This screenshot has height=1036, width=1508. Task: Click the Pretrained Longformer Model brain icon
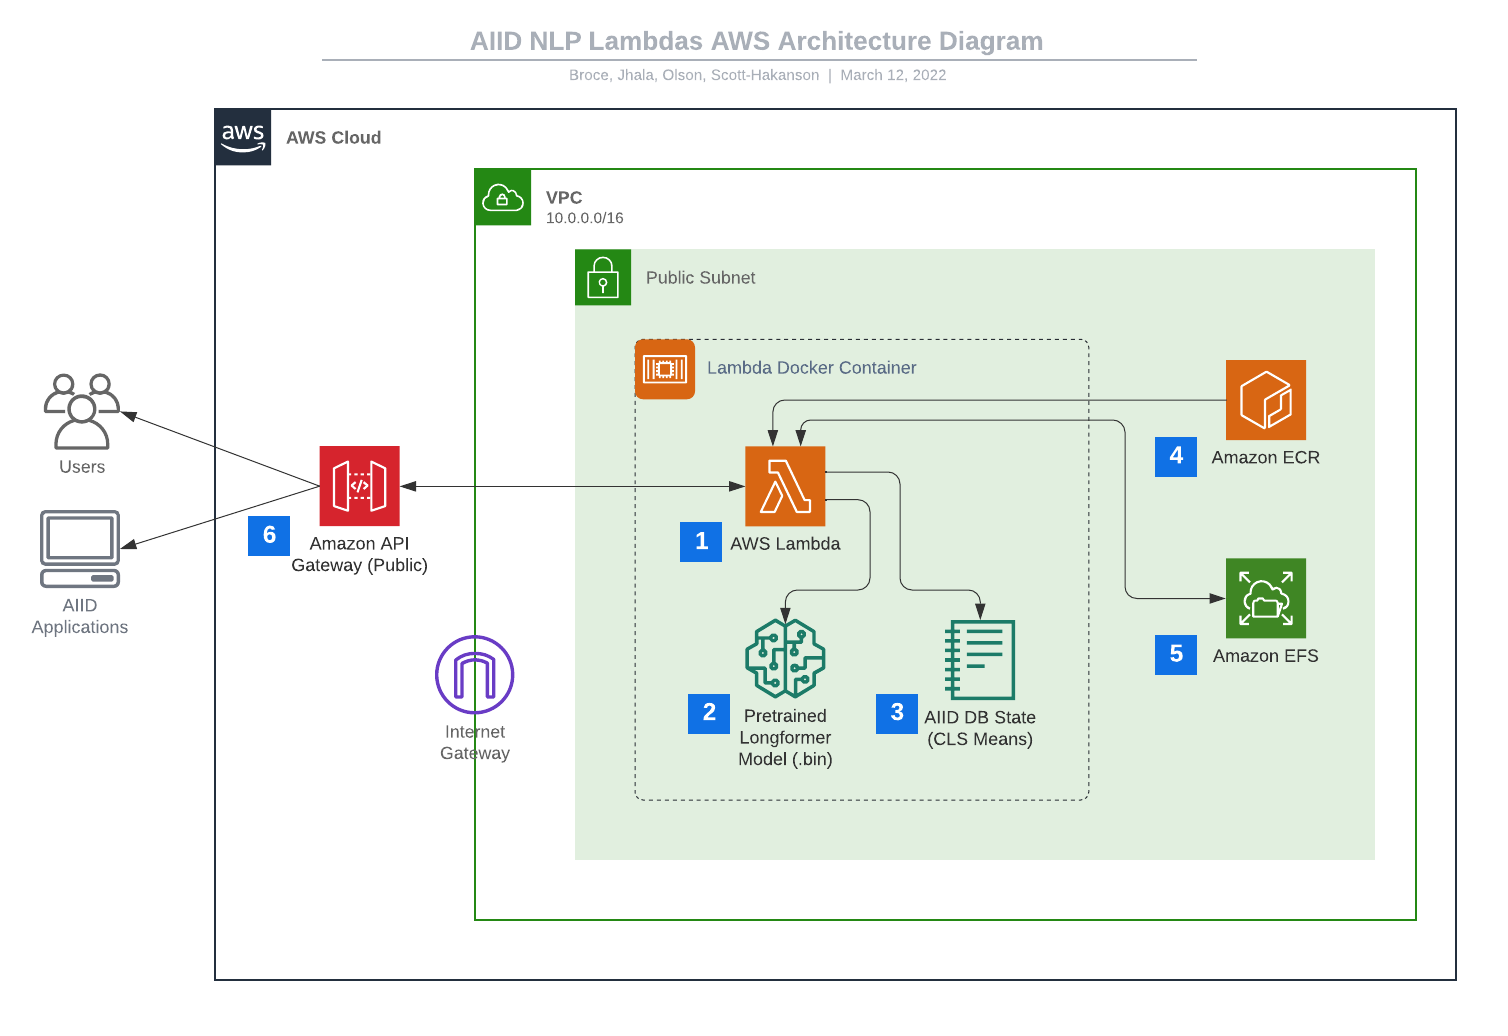pos(785,658)
